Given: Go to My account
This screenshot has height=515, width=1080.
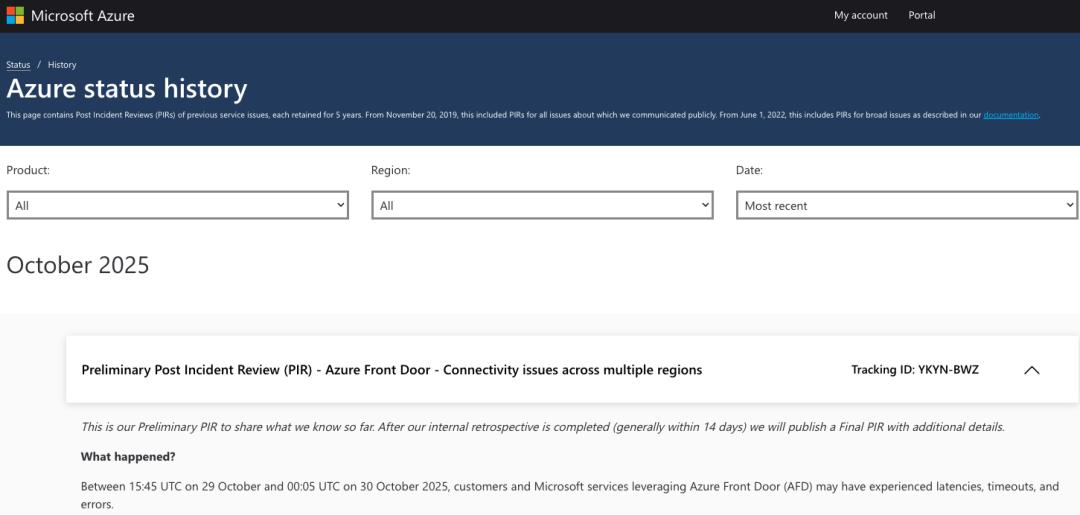Looking at the screenshot, I should pos(860,15).
